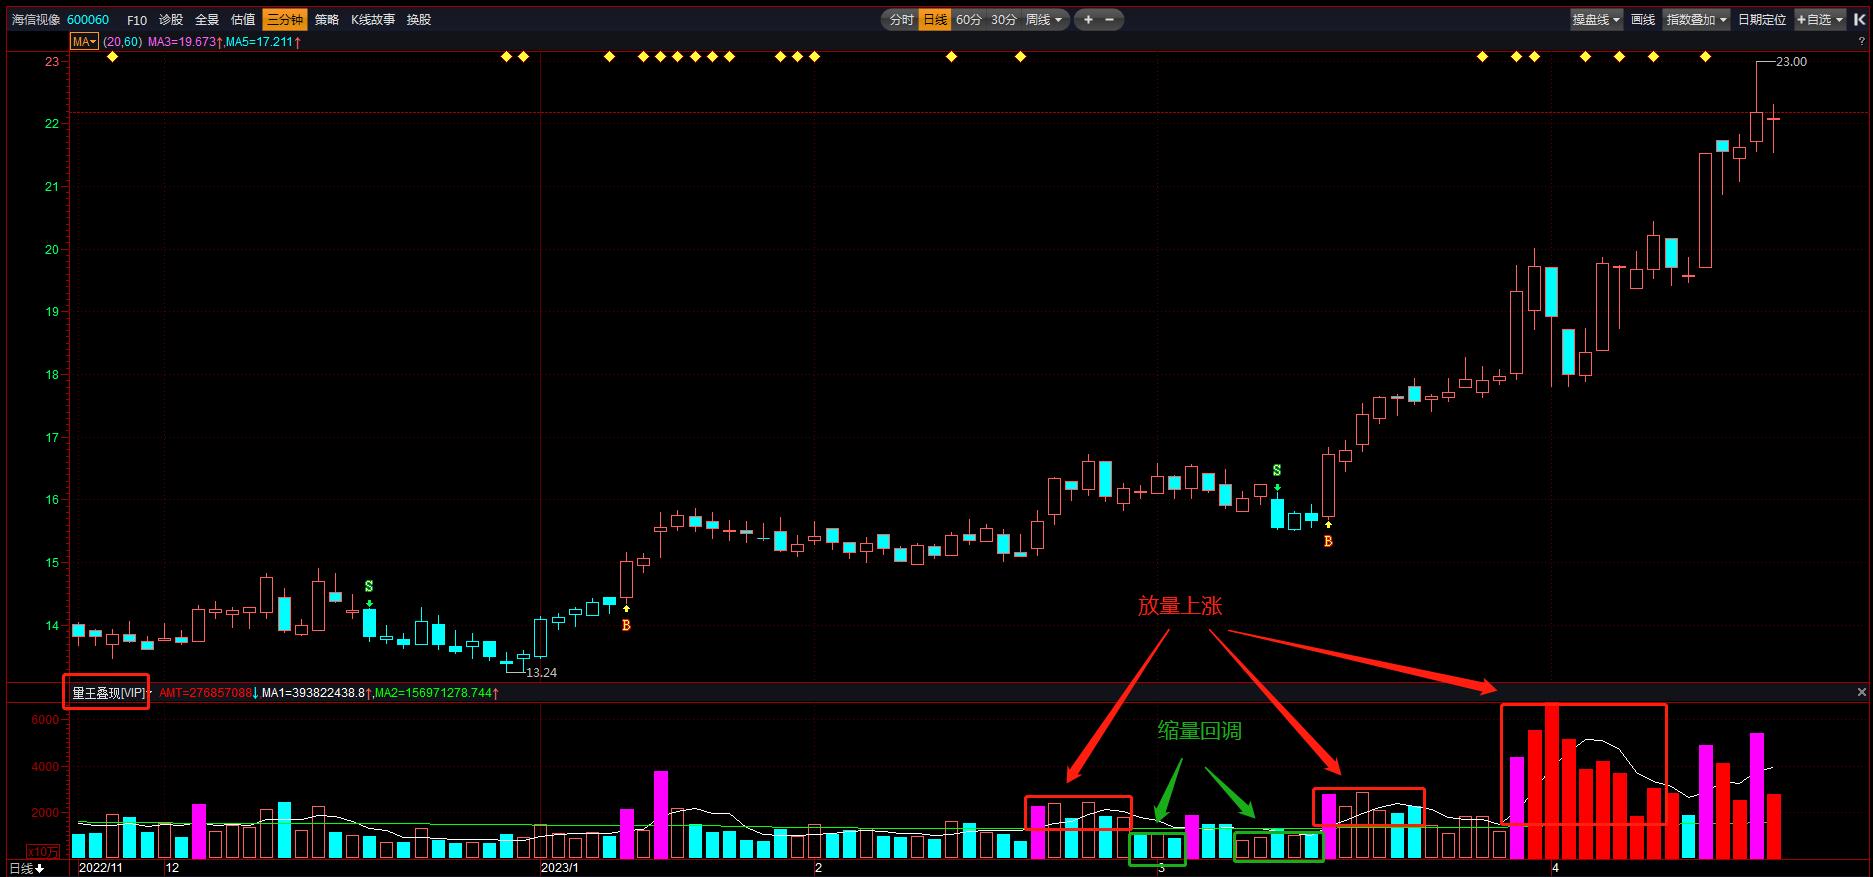Image resolution: width=1873 pixels, height=877 pixels.
Task: Click the B buy signal near 14
Action: pyautogui.click(x=626, y=625)
